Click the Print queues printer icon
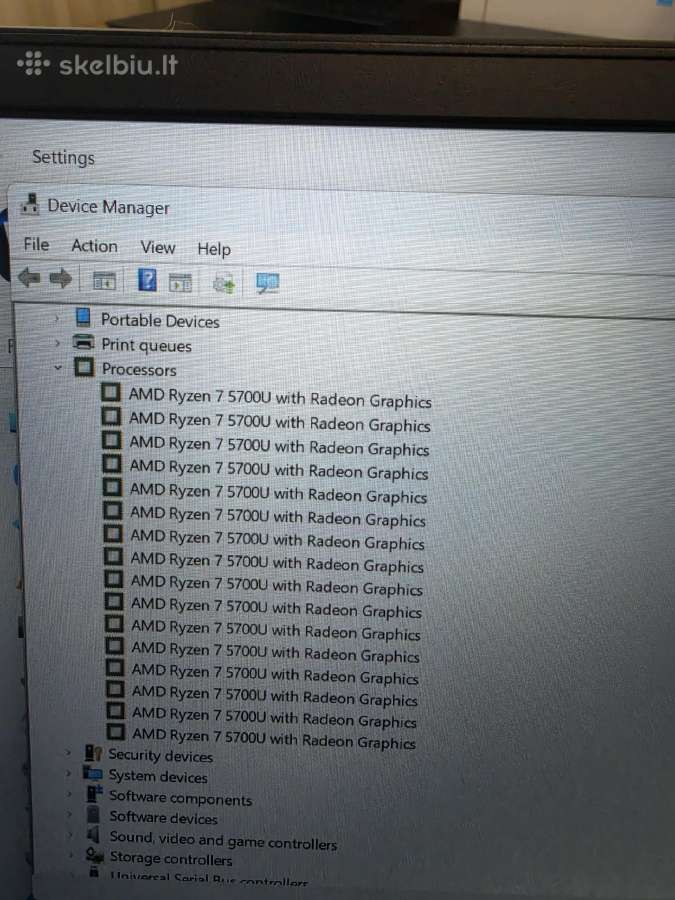675x900 pixels. coord(84,342)
